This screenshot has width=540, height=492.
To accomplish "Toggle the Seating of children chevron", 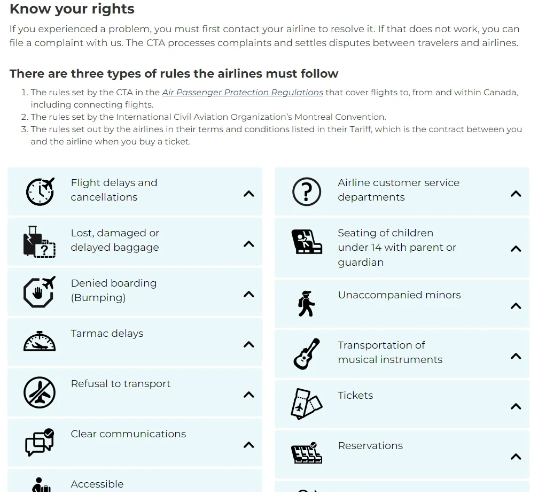I will (x=516, y=249).
